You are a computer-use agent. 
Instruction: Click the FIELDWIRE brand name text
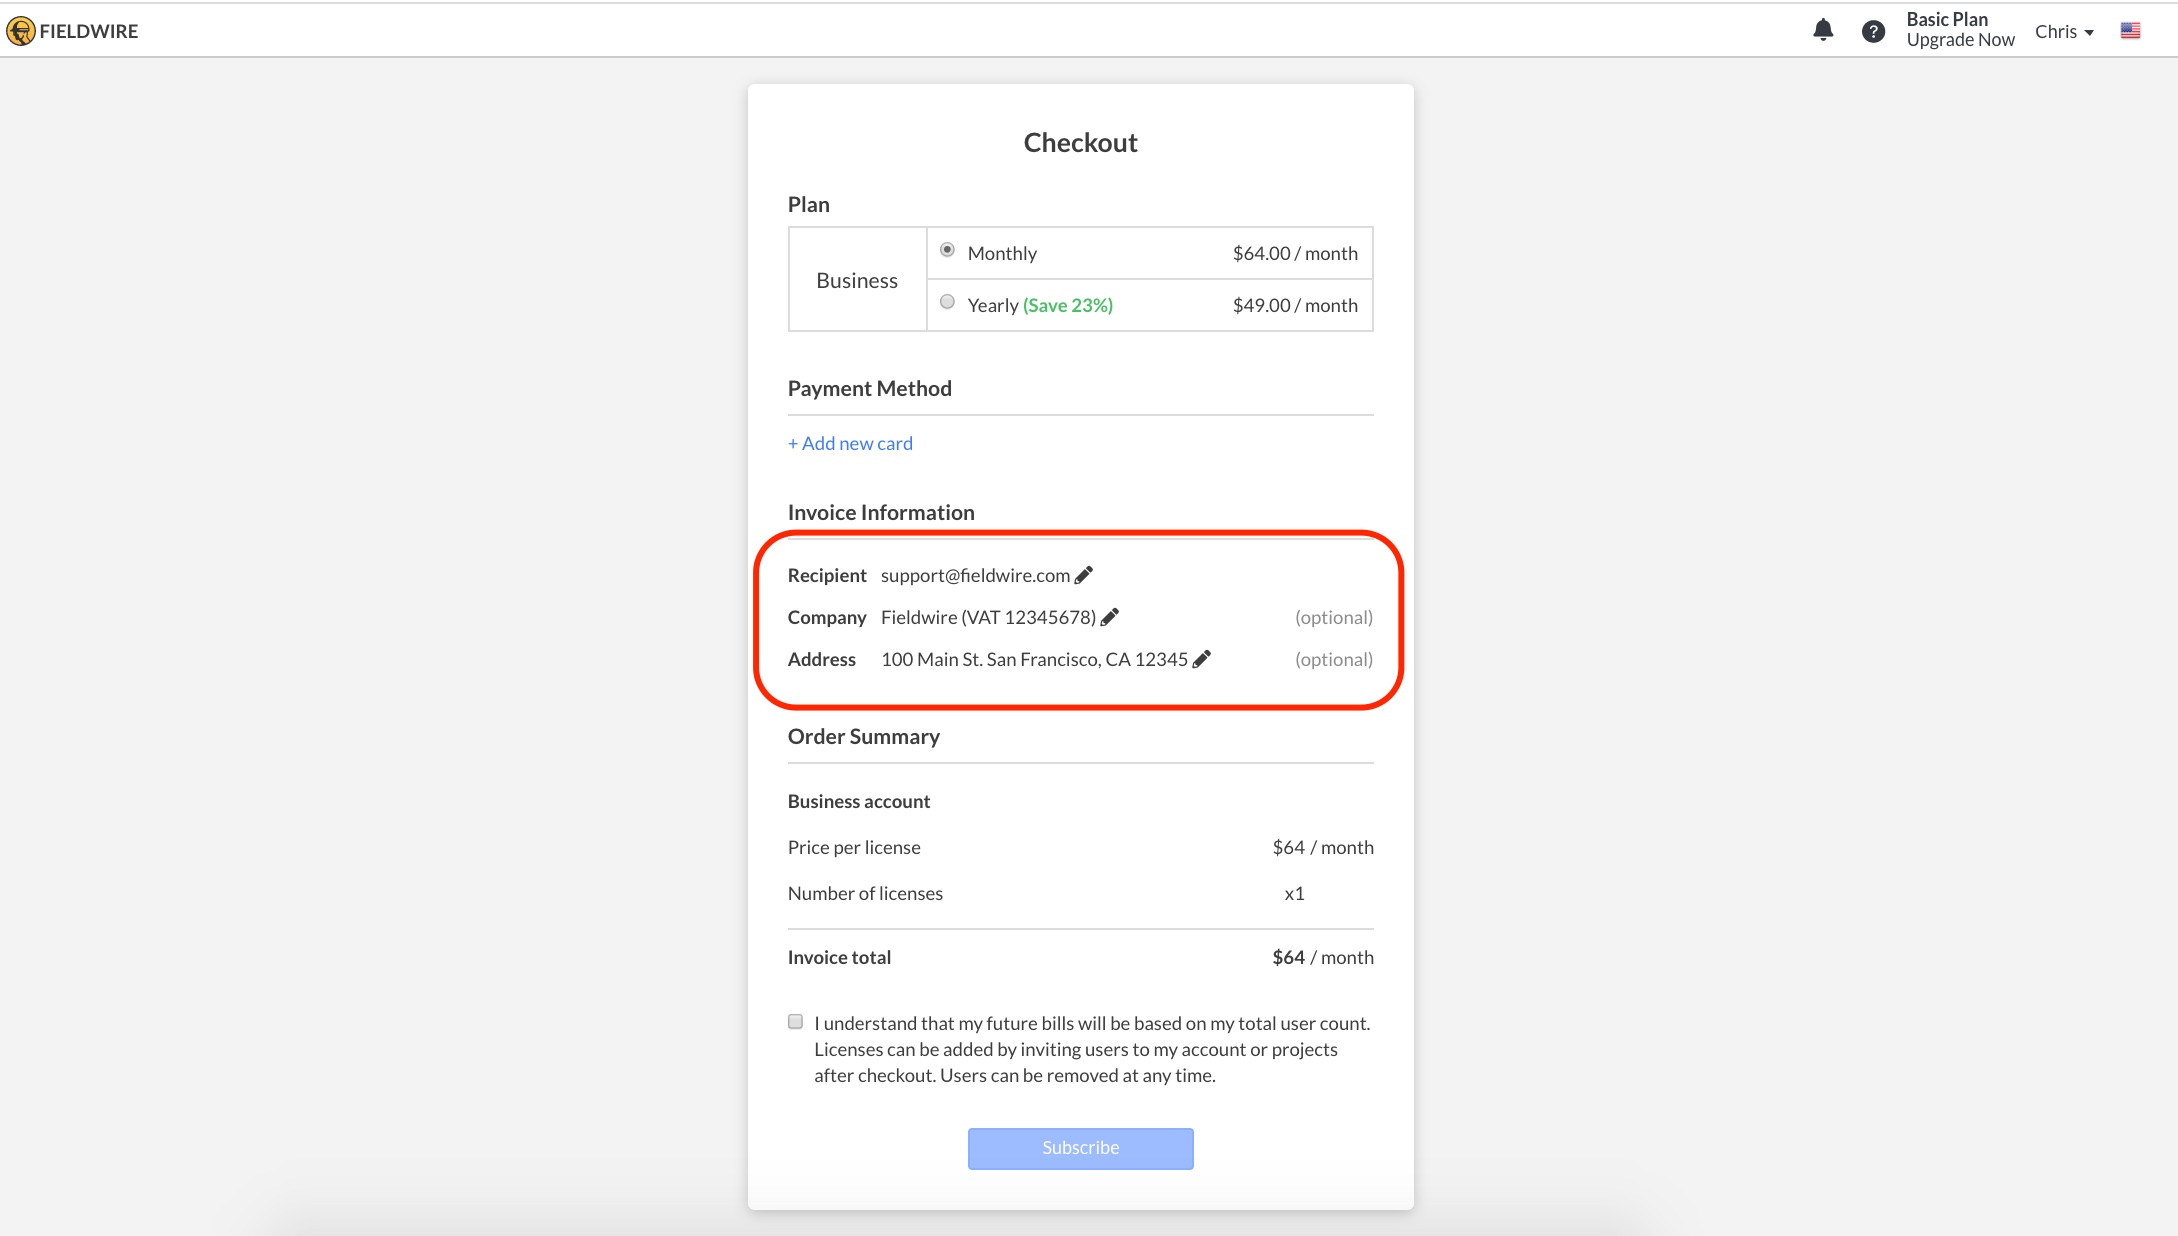[89, 31]
